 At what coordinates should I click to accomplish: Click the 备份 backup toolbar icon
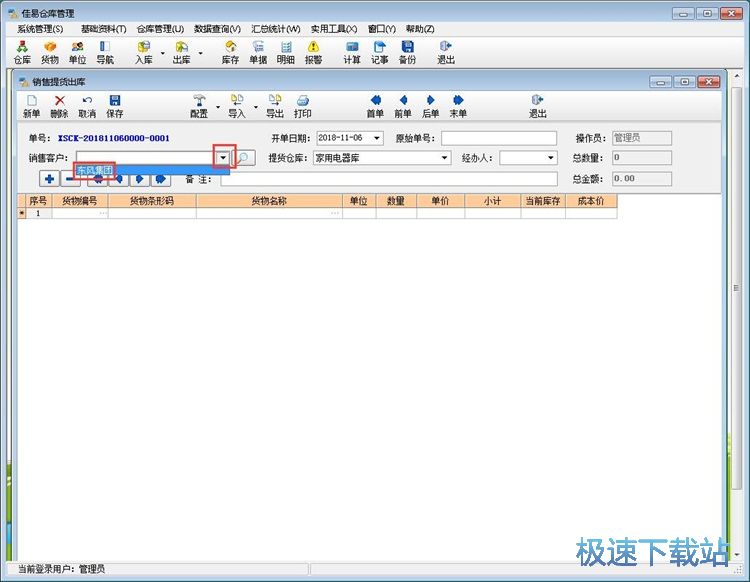[x=407, y=52]
